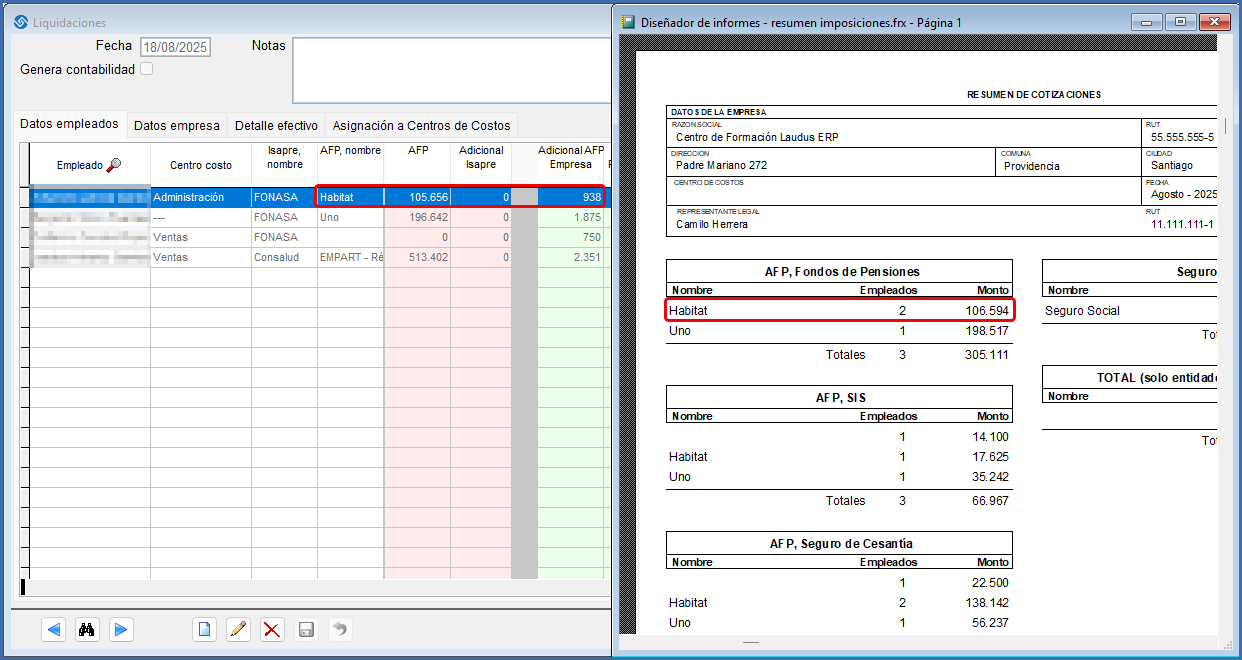Save with the floppy disk icon

pos(306,629)
